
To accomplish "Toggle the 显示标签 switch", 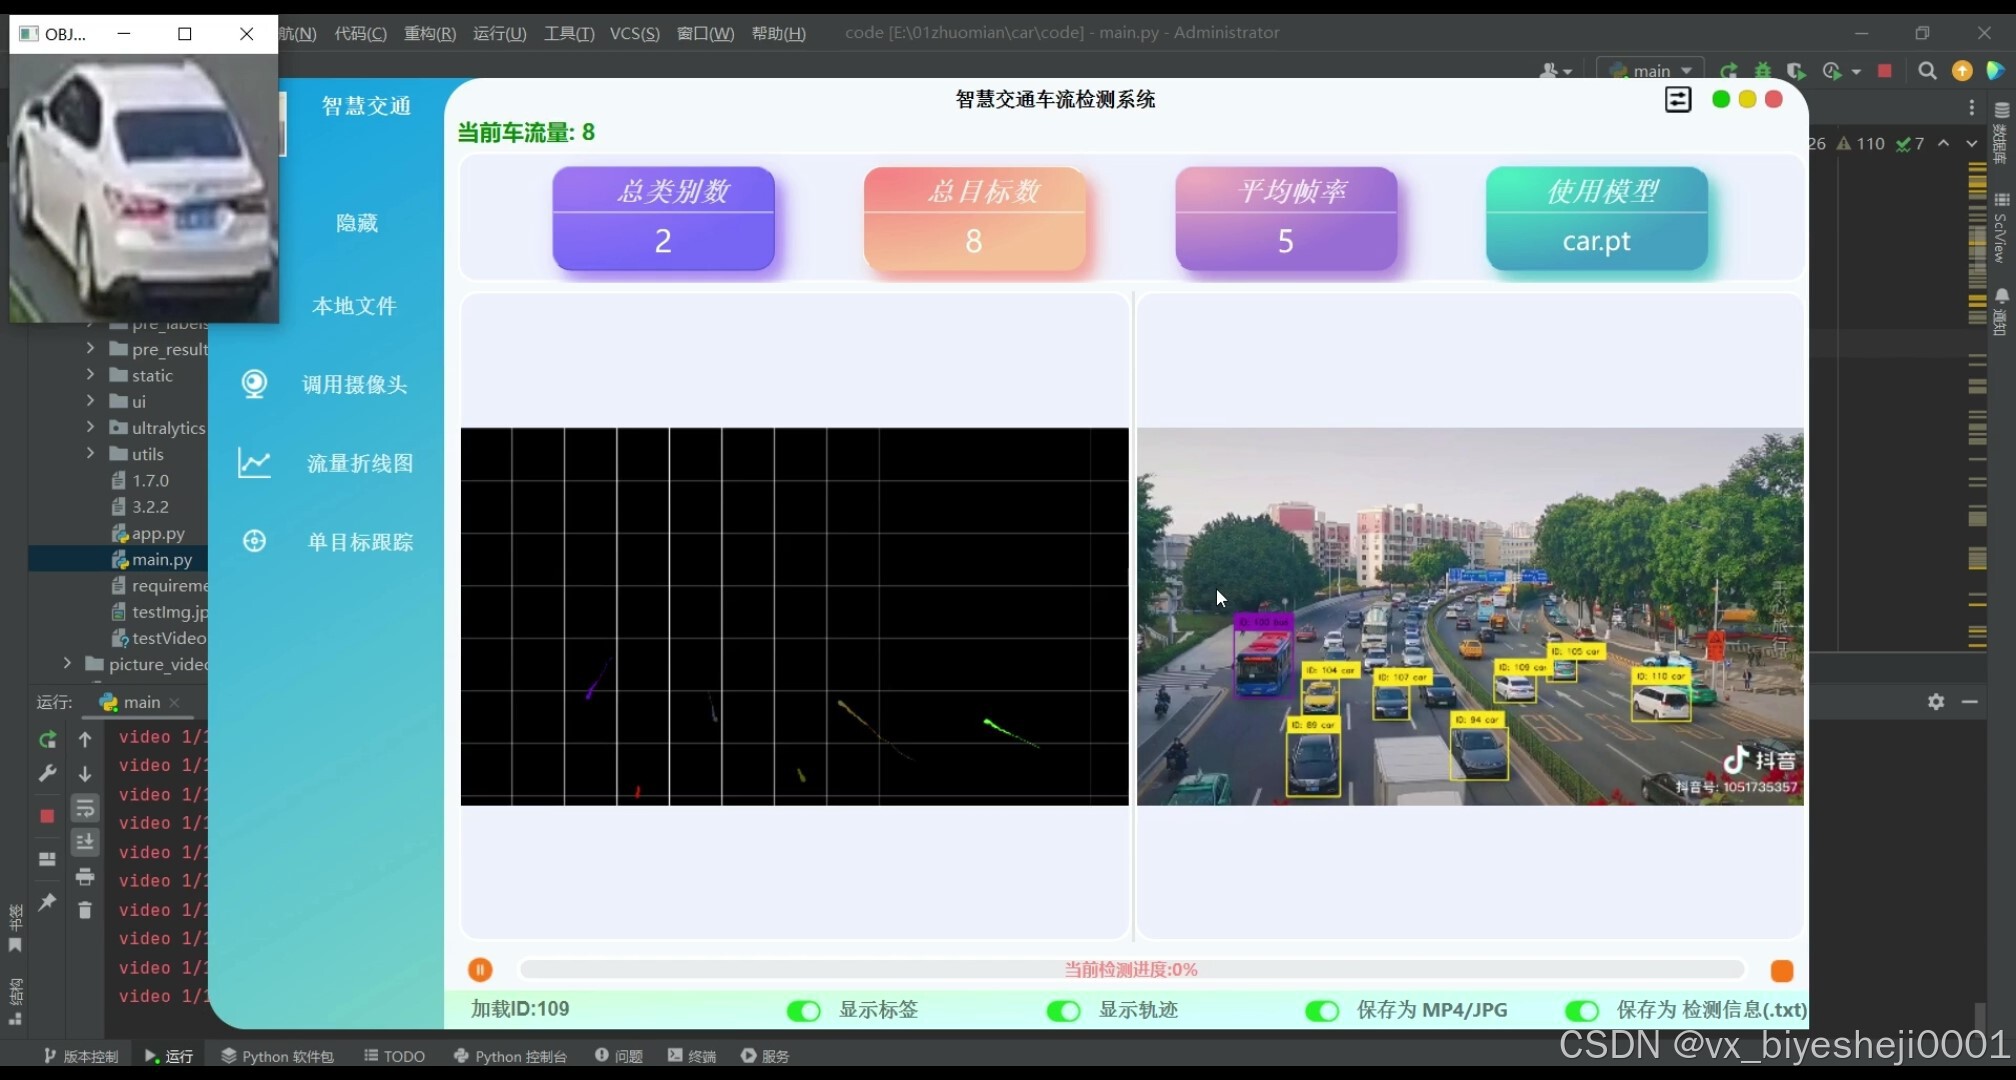I will click(803, 1011).
